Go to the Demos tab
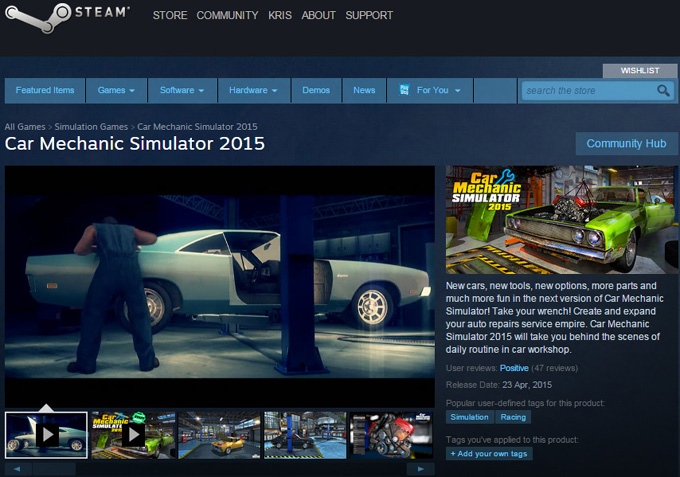Screen dimensions: 680x477 point(316,90)
